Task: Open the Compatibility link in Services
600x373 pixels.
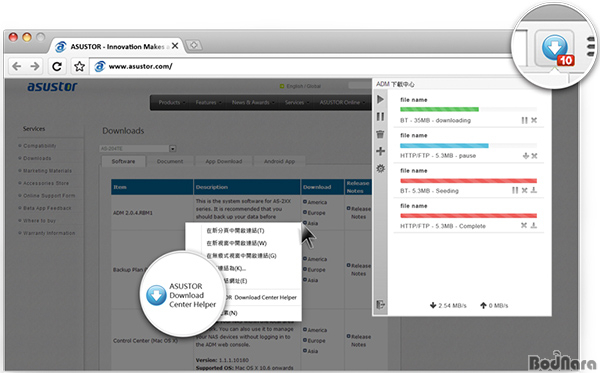Action: (x=39, y=146)
